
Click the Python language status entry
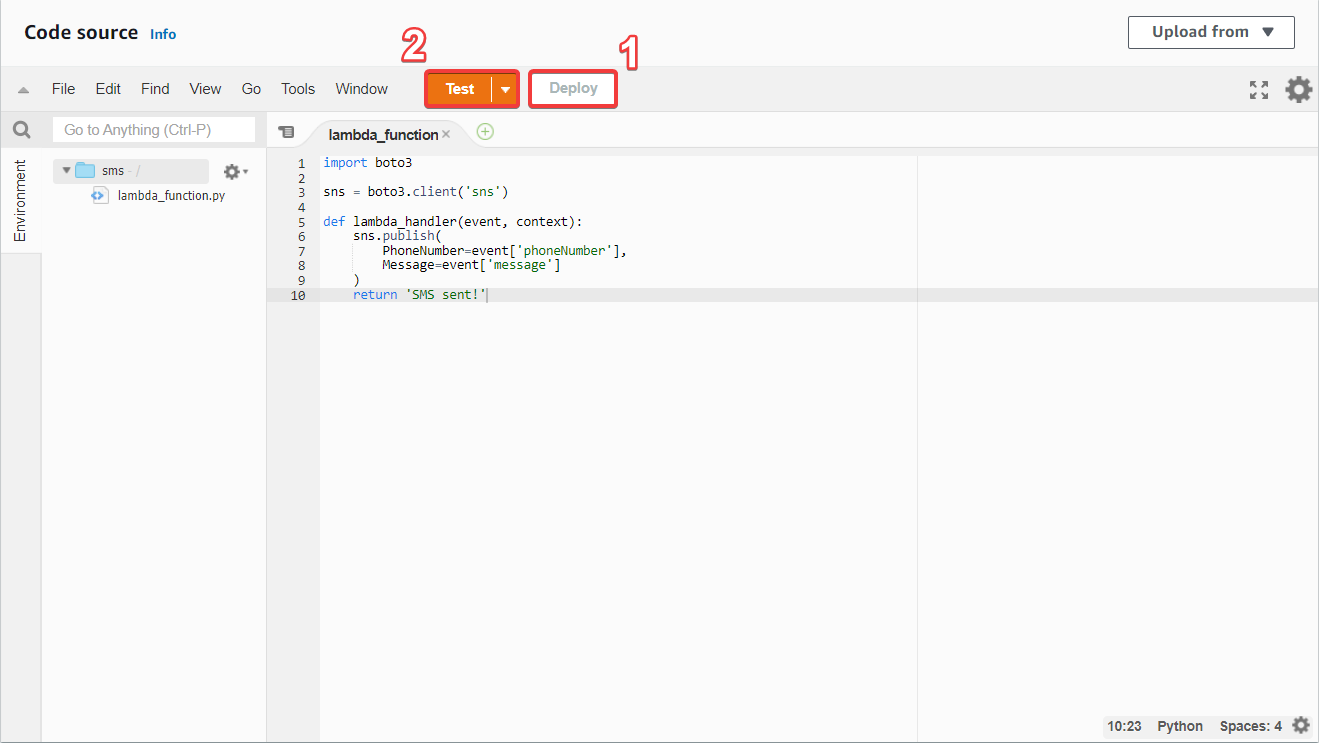click(1180, 726)
